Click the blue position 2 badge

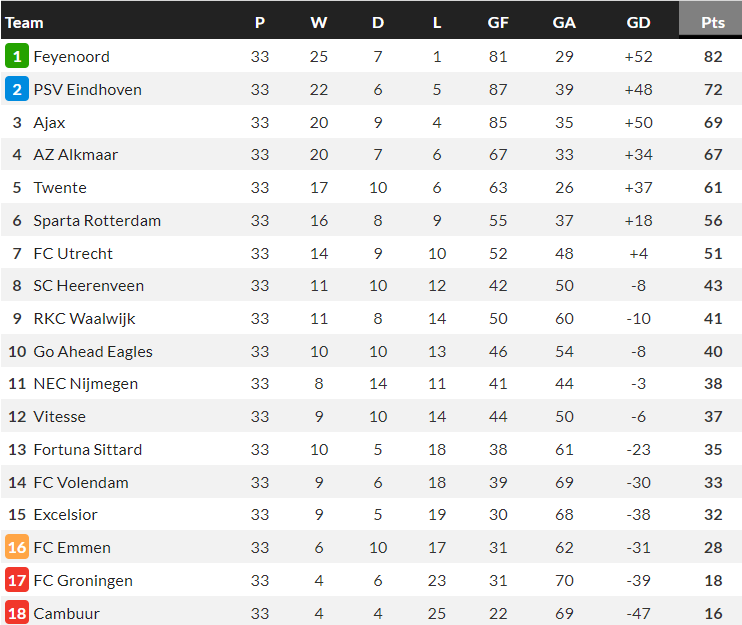point(17,90)
